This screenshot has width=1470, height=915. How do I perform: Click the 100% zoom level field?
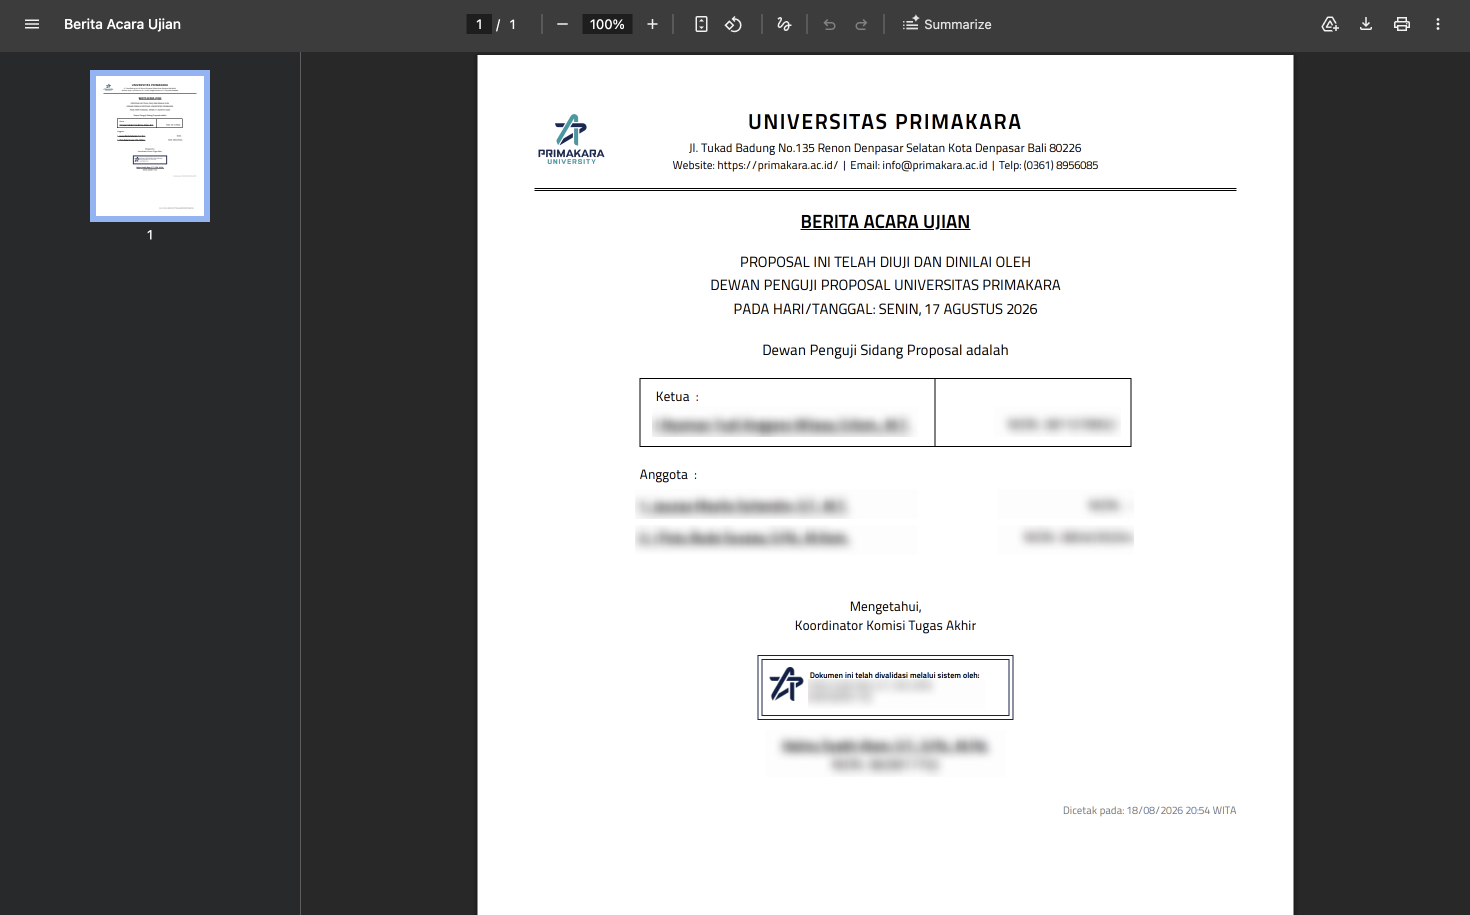click(x=607, y=24)
